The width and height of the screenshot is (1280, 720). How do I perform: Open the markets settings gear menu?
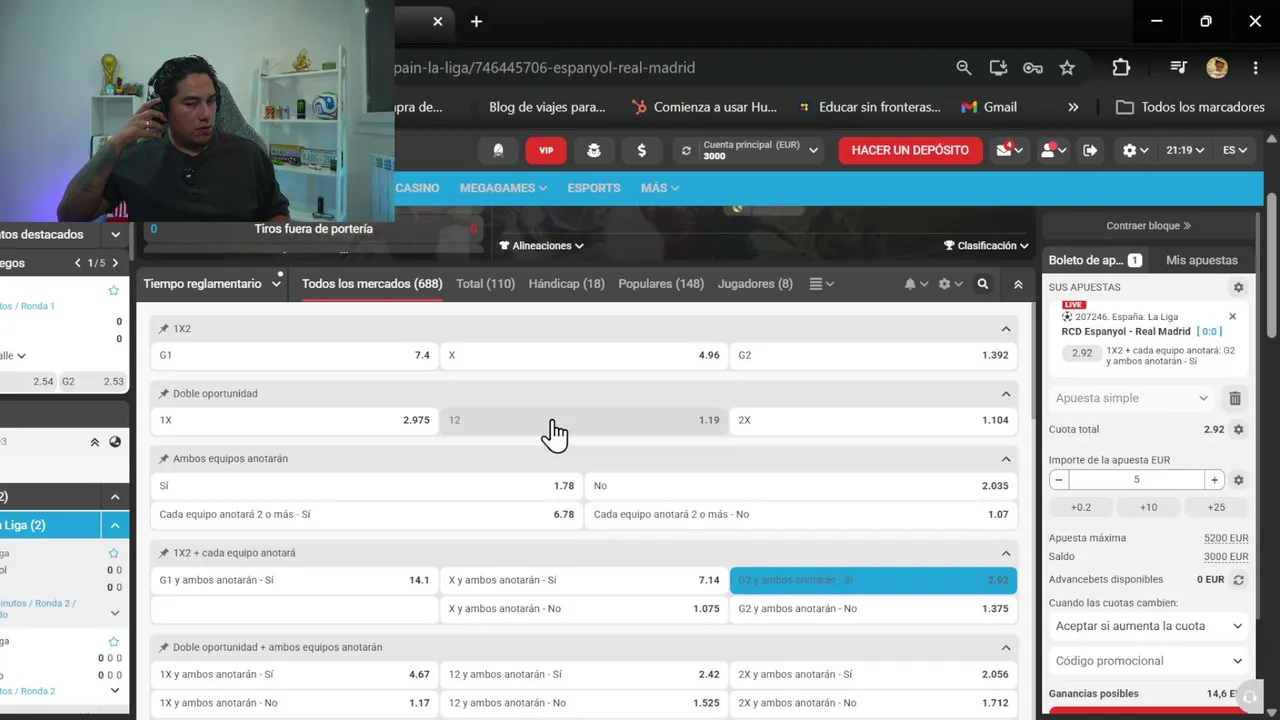950,284
